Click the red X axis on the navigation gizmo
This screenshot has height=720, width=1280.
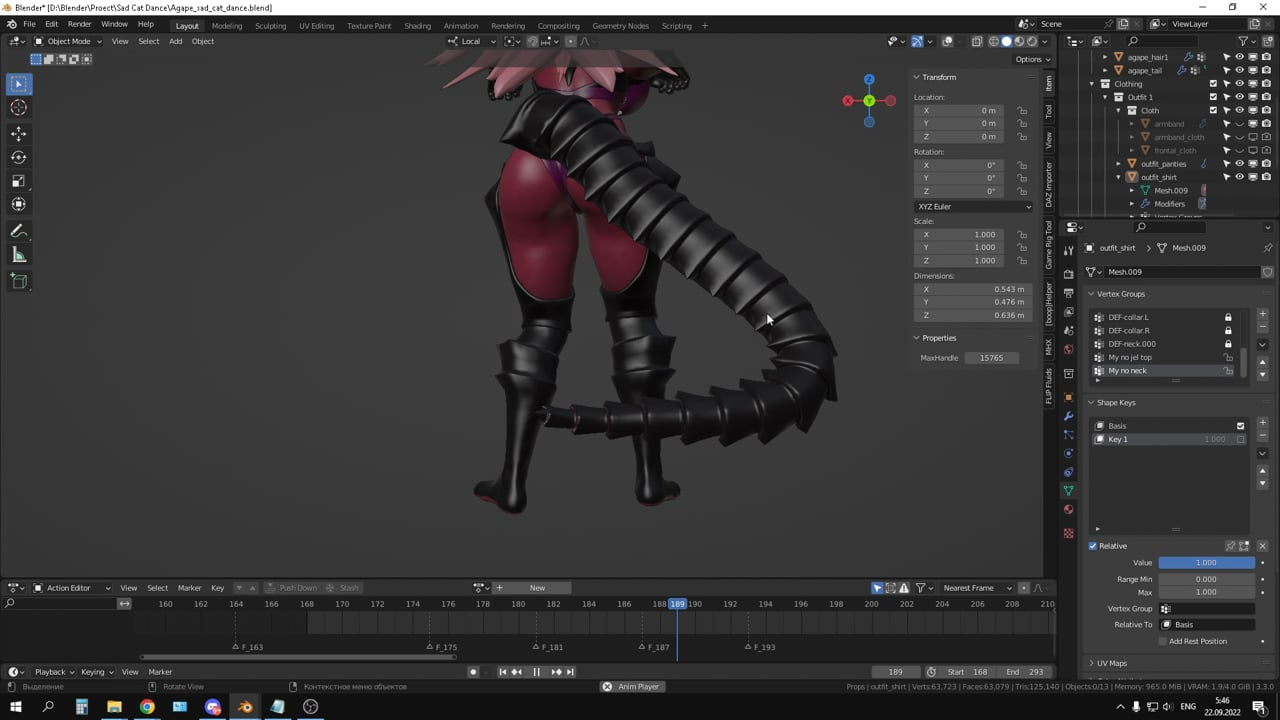[848, 100]
